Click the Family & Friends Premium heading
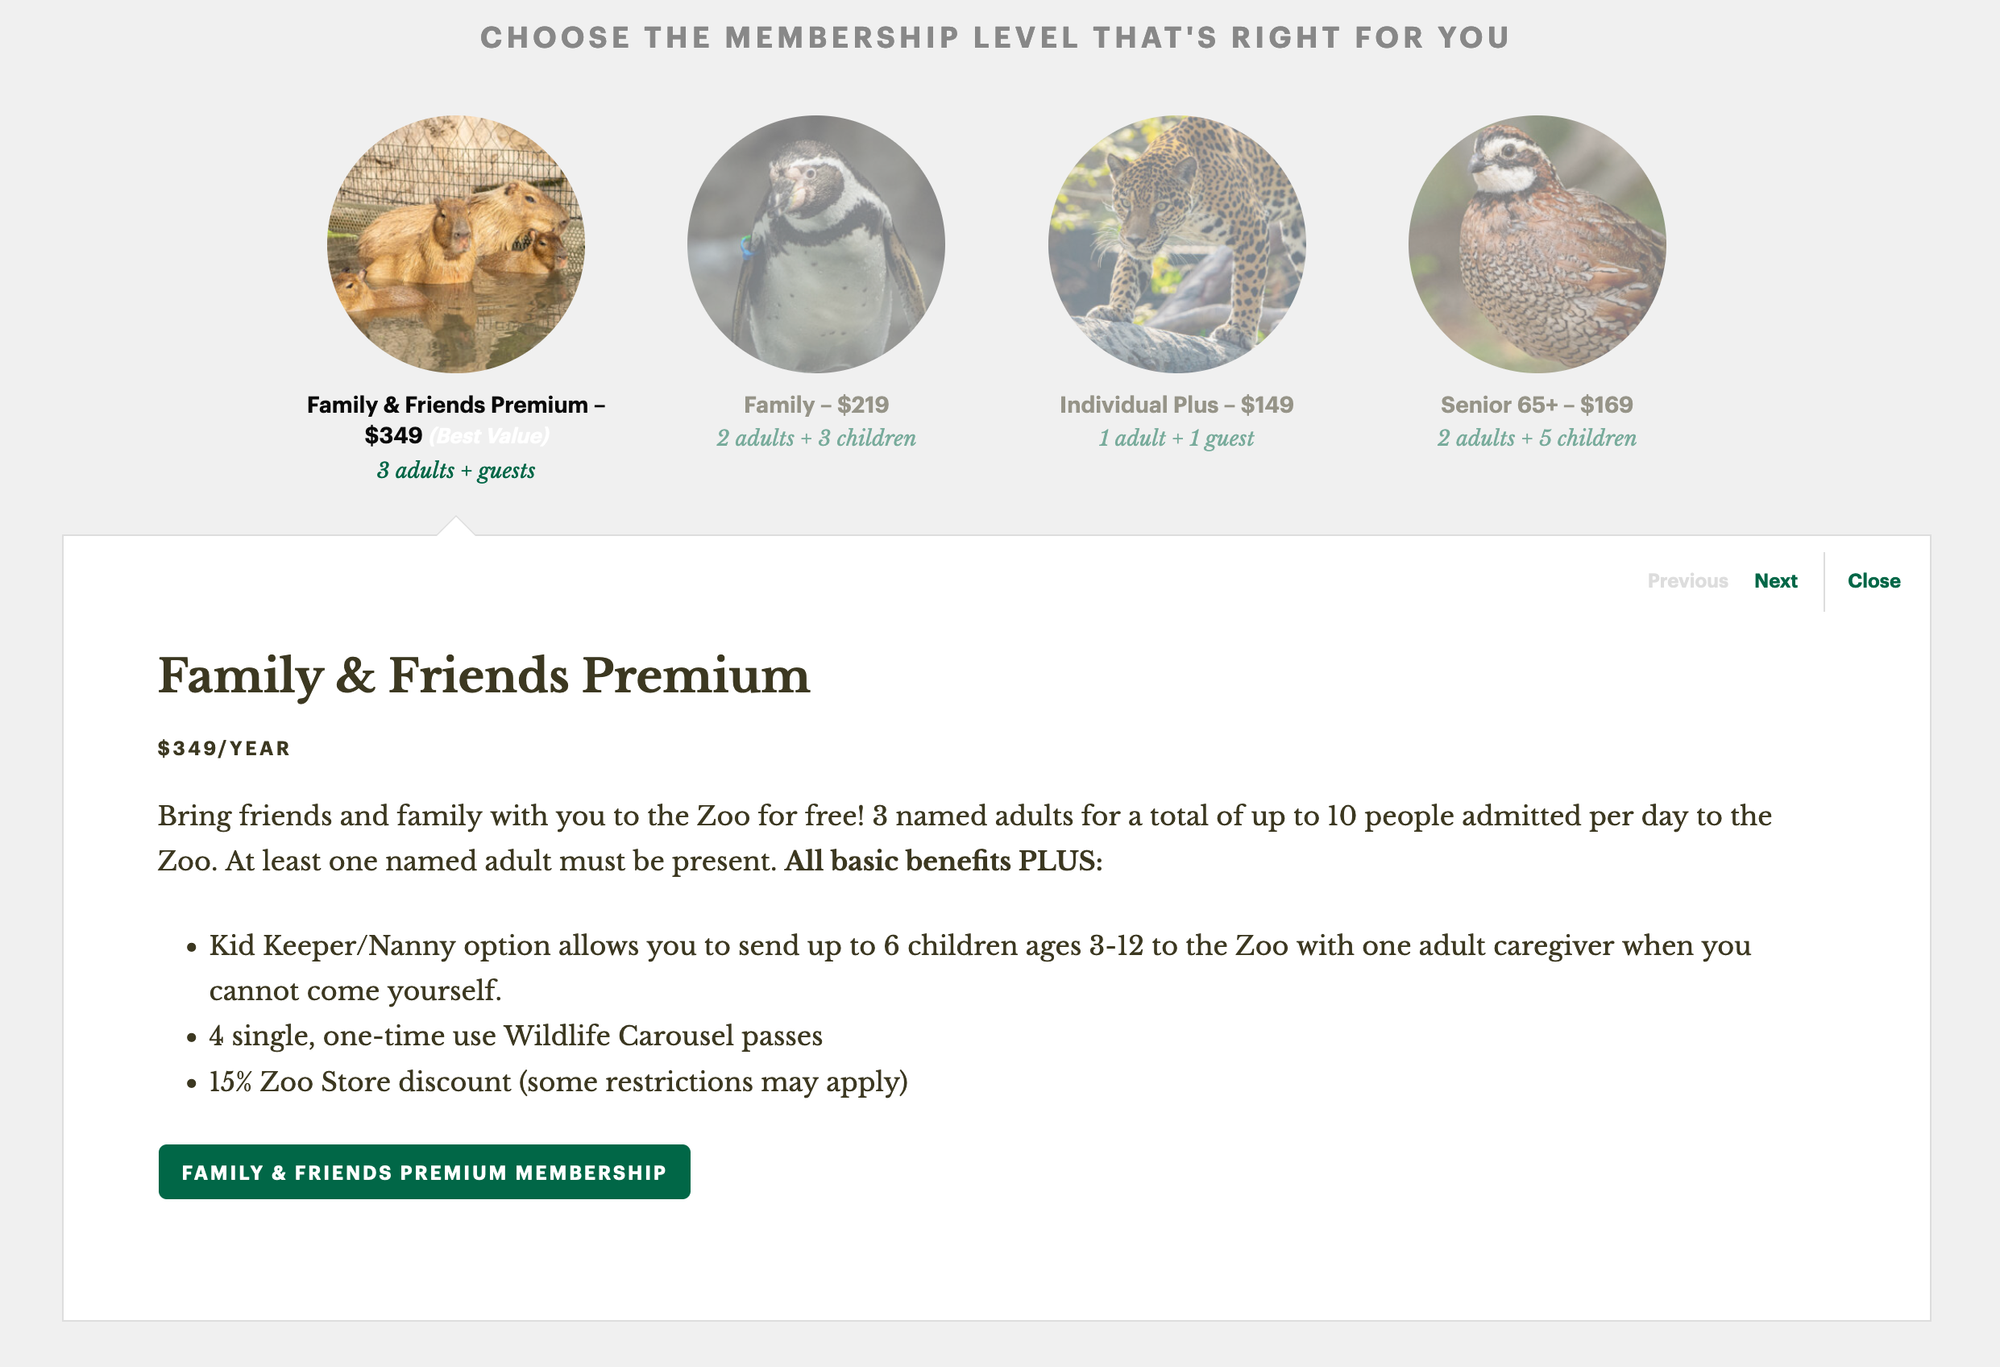Screen dimensions: 2000x1367 [484, 676]
